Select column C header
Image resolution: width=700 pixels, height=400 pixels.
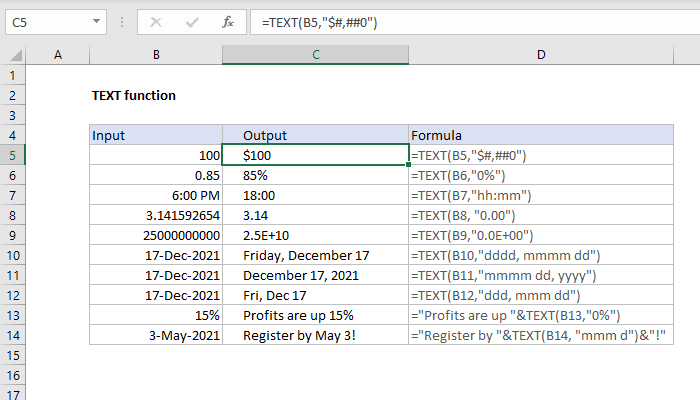click(315, 54)
